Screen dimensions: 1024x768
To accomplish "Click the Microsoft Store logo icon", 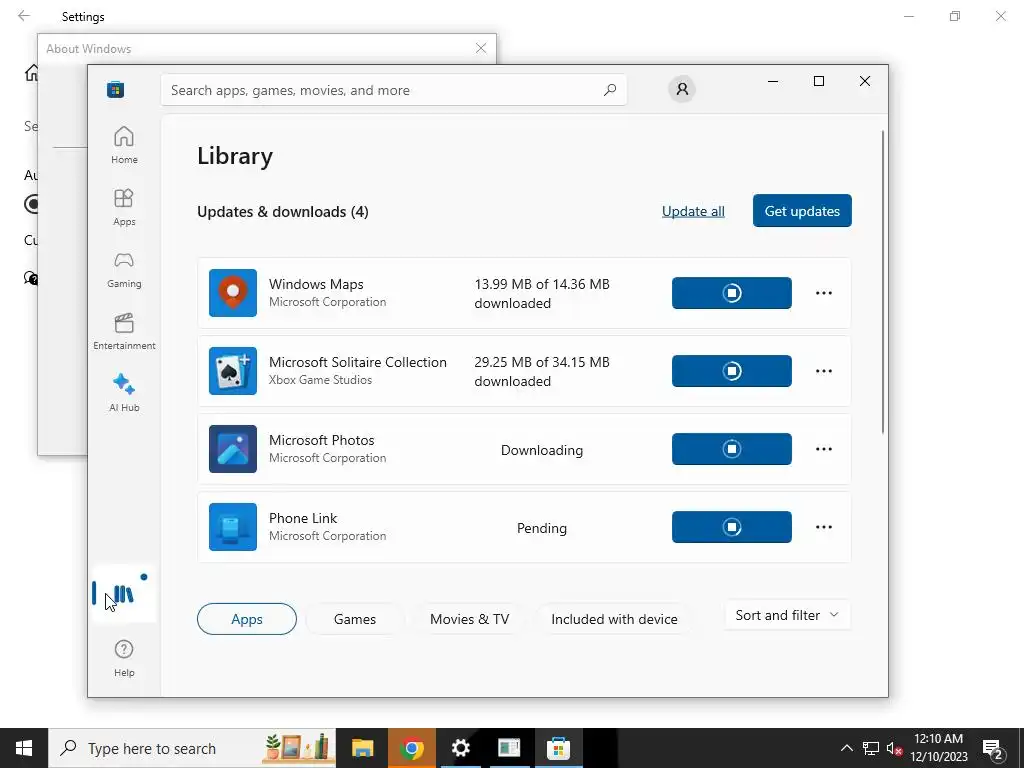I will (x=116, y=89).
